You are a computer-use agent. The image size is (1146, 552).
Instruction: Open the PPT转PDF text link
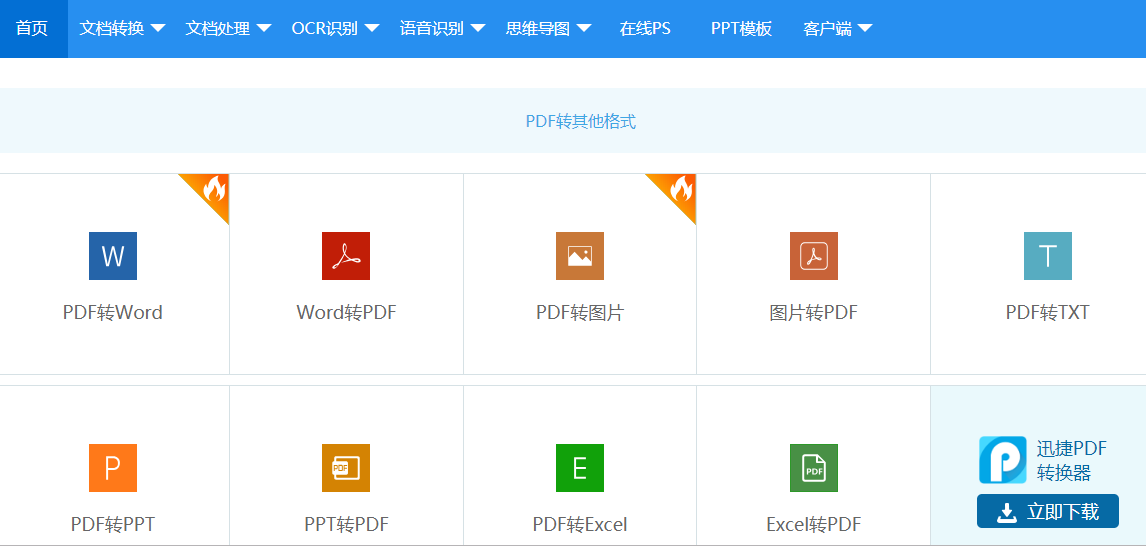tap(346, 524)
